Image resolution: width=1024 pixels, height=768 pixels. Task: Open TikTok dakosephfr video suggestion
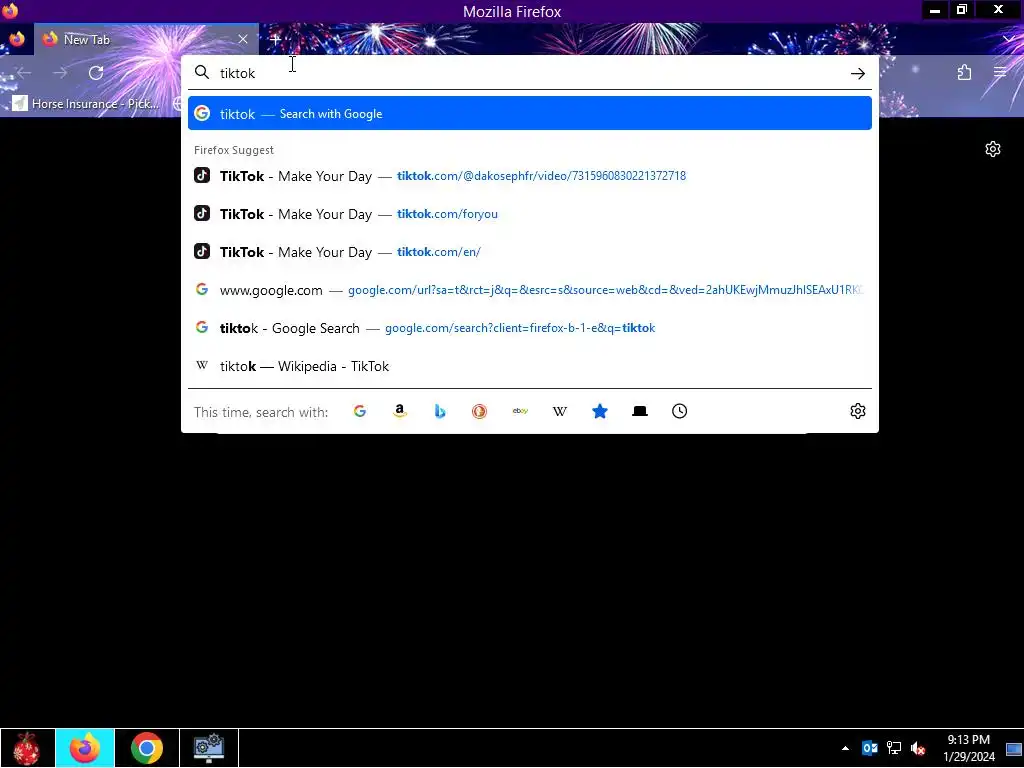530,176
